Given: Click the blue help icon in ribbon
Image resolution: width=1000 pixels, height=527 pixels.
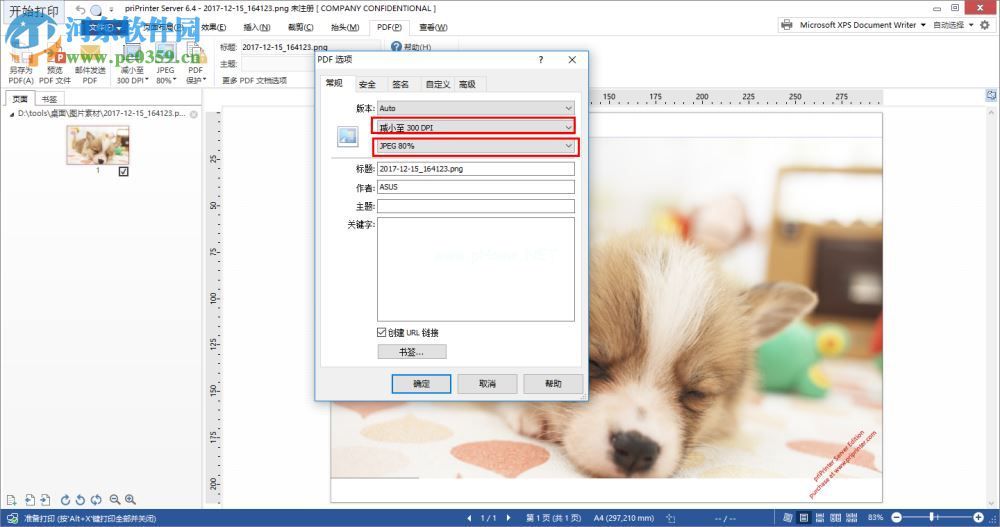Looking at the screenshot, I should click(396, 47).
